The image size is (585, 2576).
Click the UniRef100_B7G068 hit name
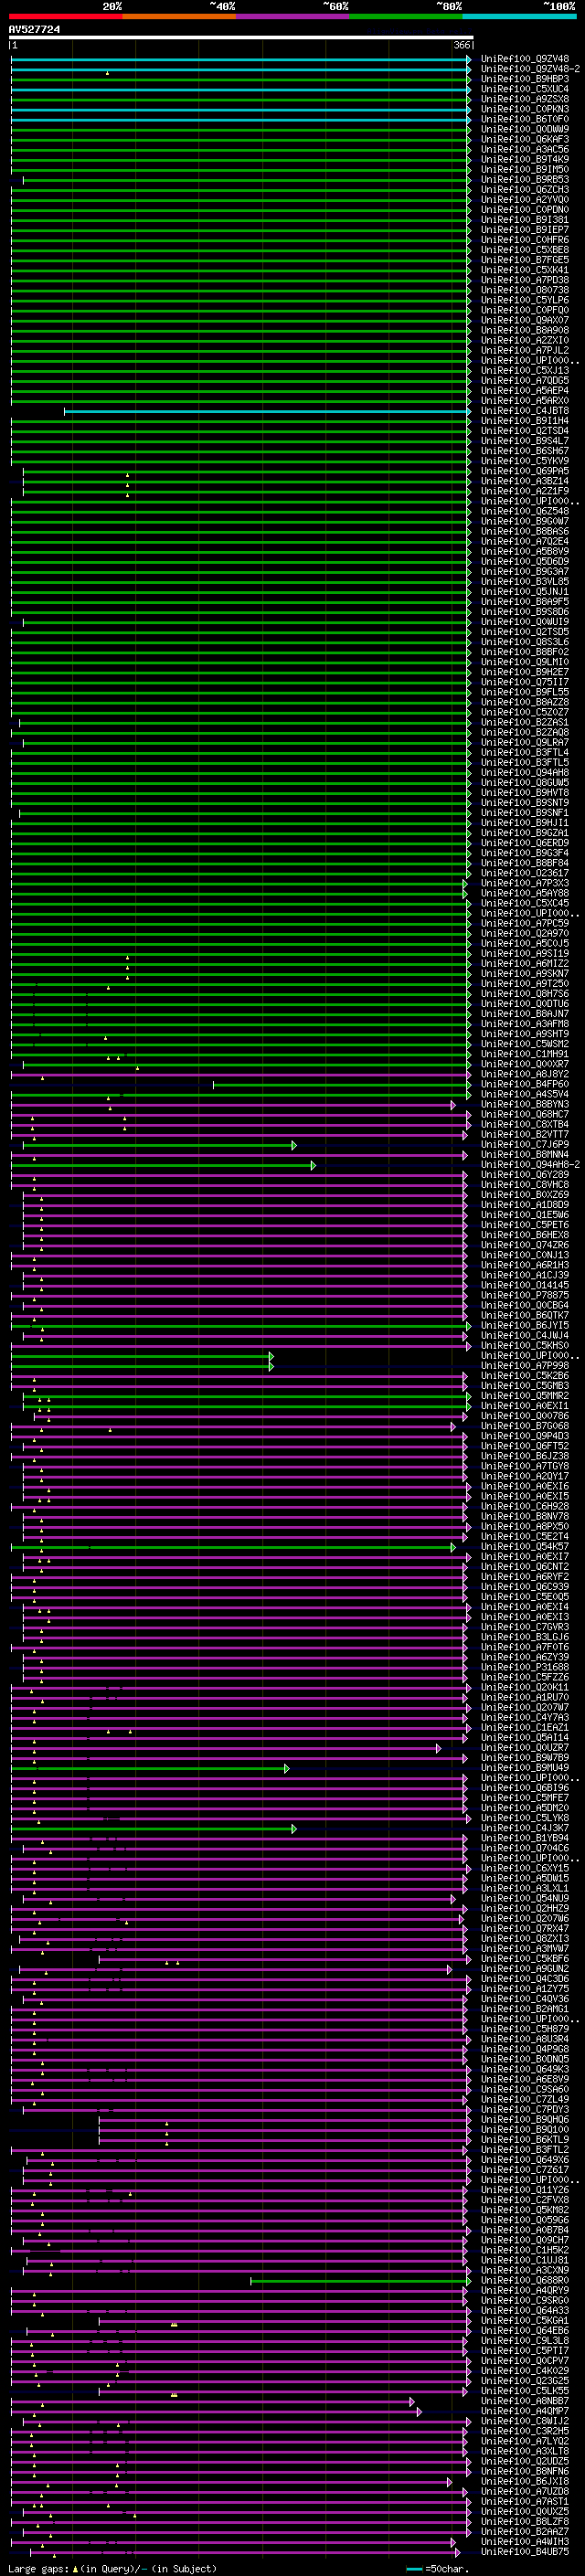525,1426
